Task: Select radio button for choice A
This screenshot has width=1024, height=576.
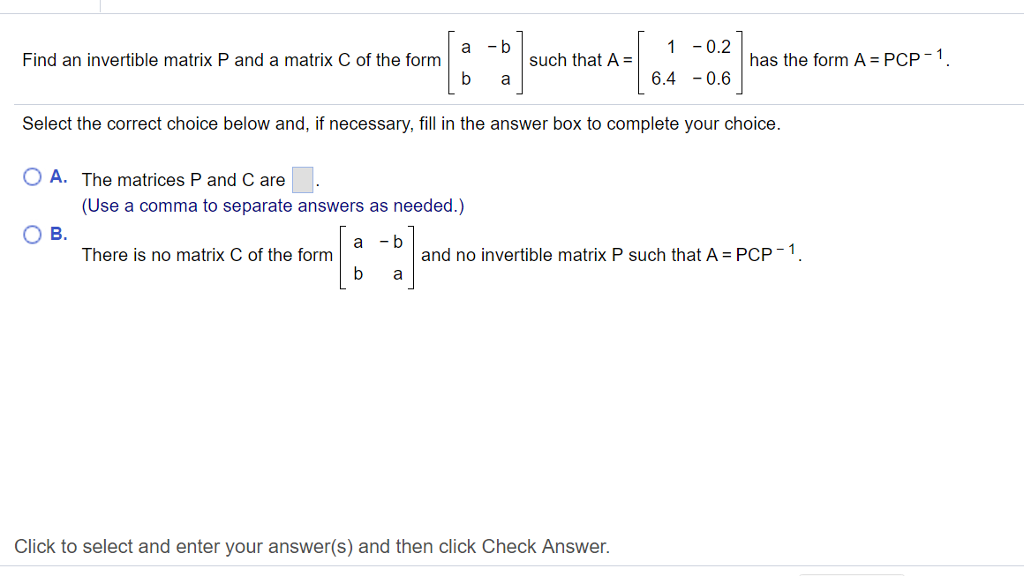Action: click(x=32, y=177)
